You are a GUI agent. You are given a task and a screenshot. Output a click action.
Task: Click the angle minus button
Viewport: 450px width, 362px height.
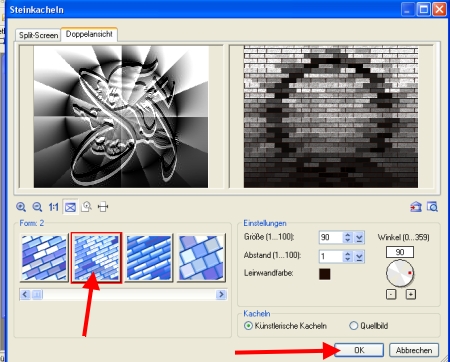(x=391, y=294)
